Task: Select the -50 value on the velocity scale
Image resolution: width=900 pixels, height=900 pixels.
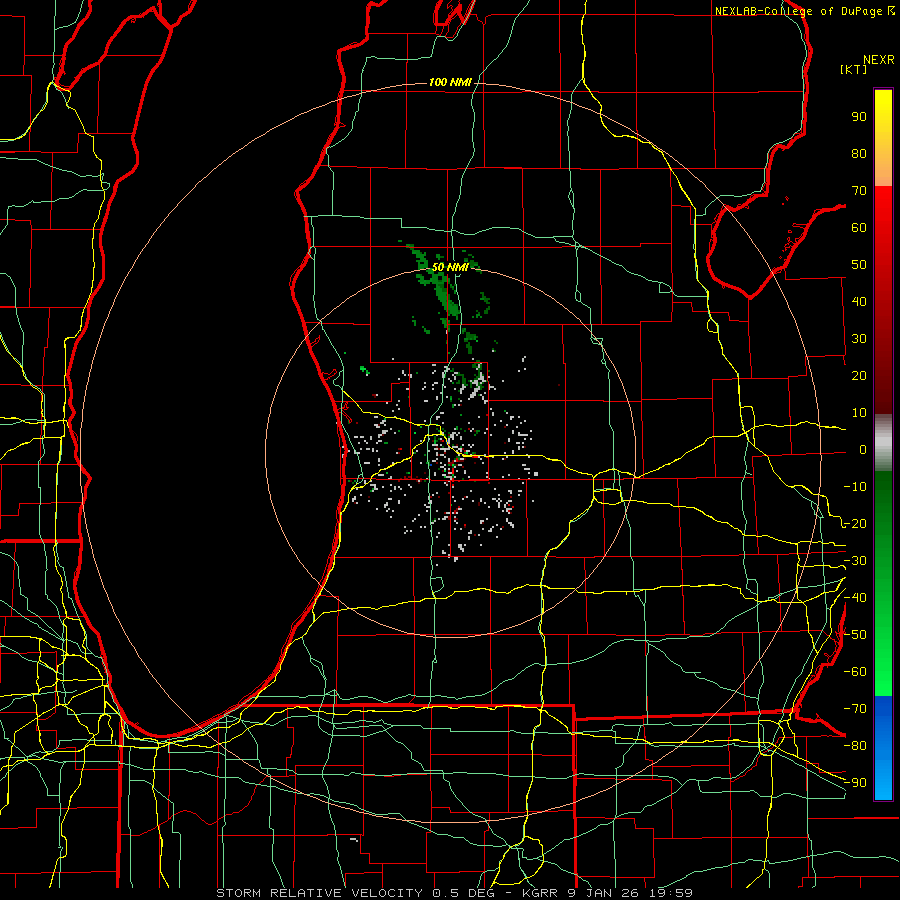Action: coord(855,635)
